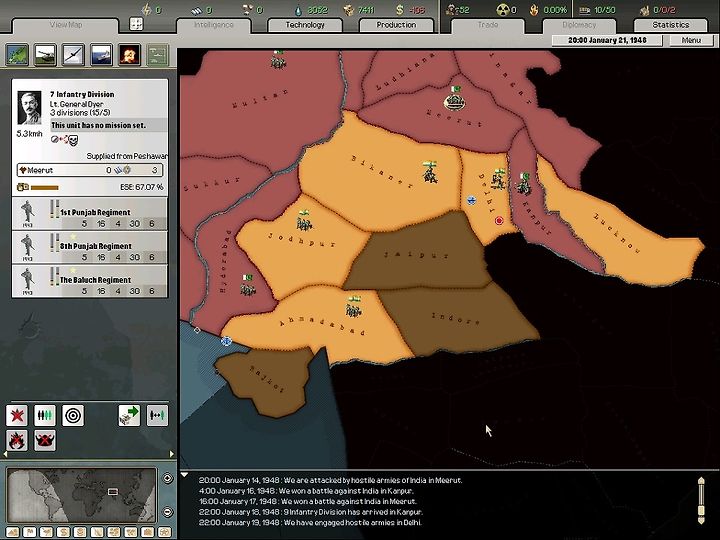Click the blue oil drop resource icon
720x540 pixels.
(299, 10)
